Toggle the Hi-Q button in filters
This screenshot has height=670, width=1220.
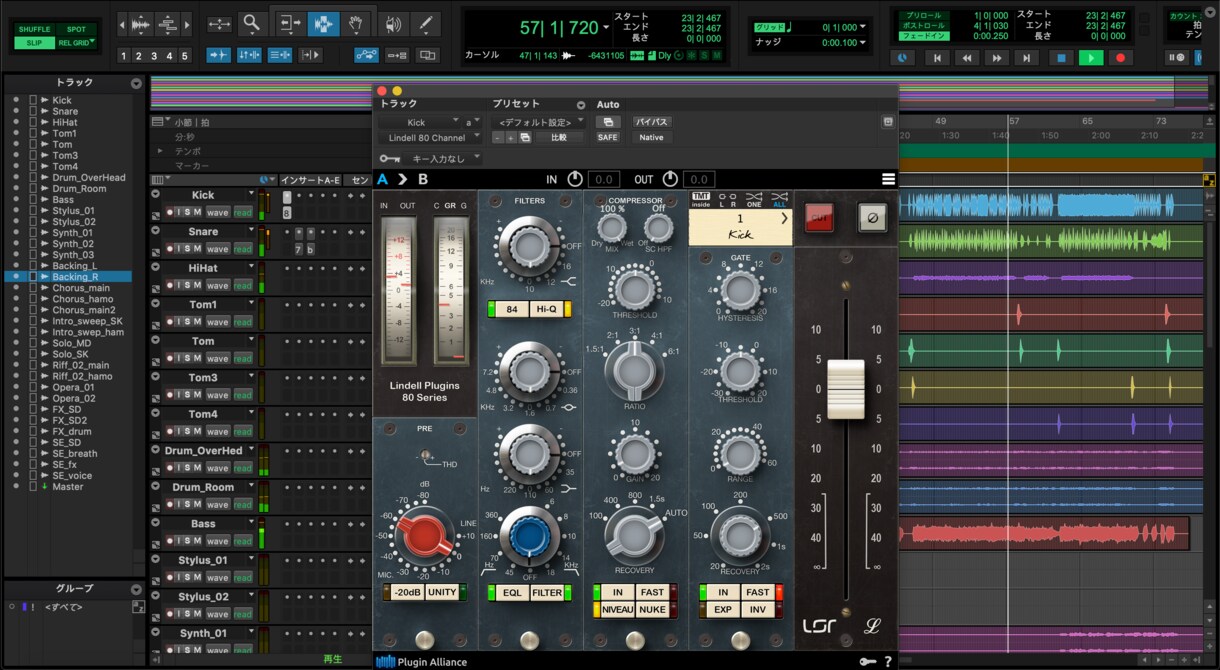click(x=546, y=309)
